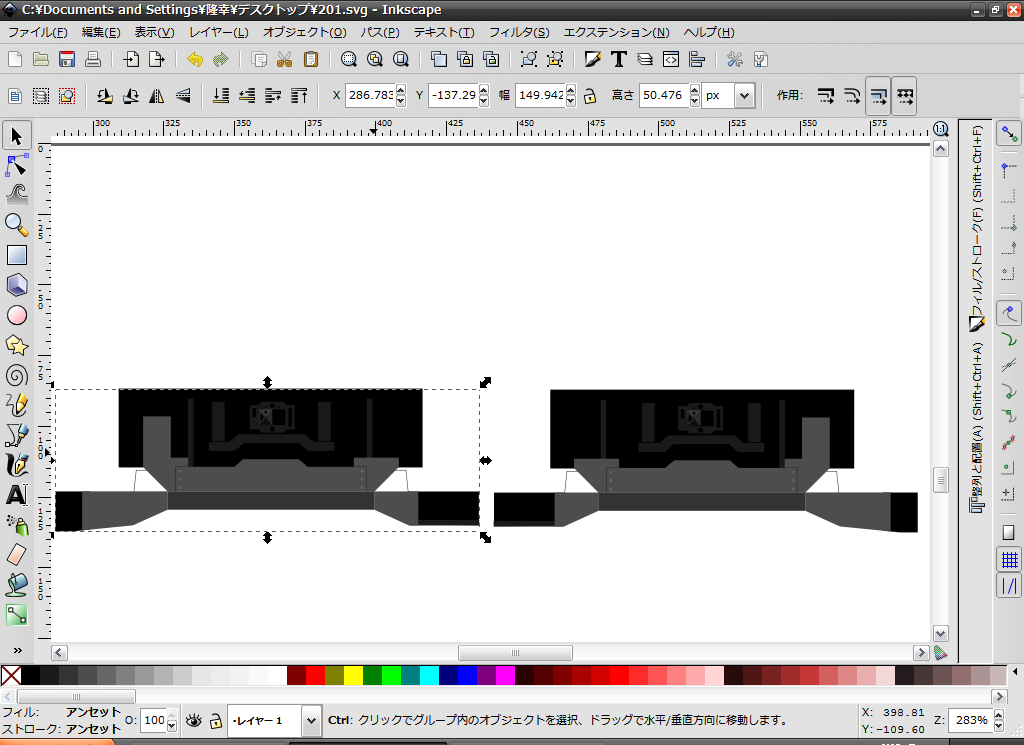Viewport: 1024px width, 745px height.
Task: Open the フィルタ(S) menu
Action: click(x=518, y=32)
